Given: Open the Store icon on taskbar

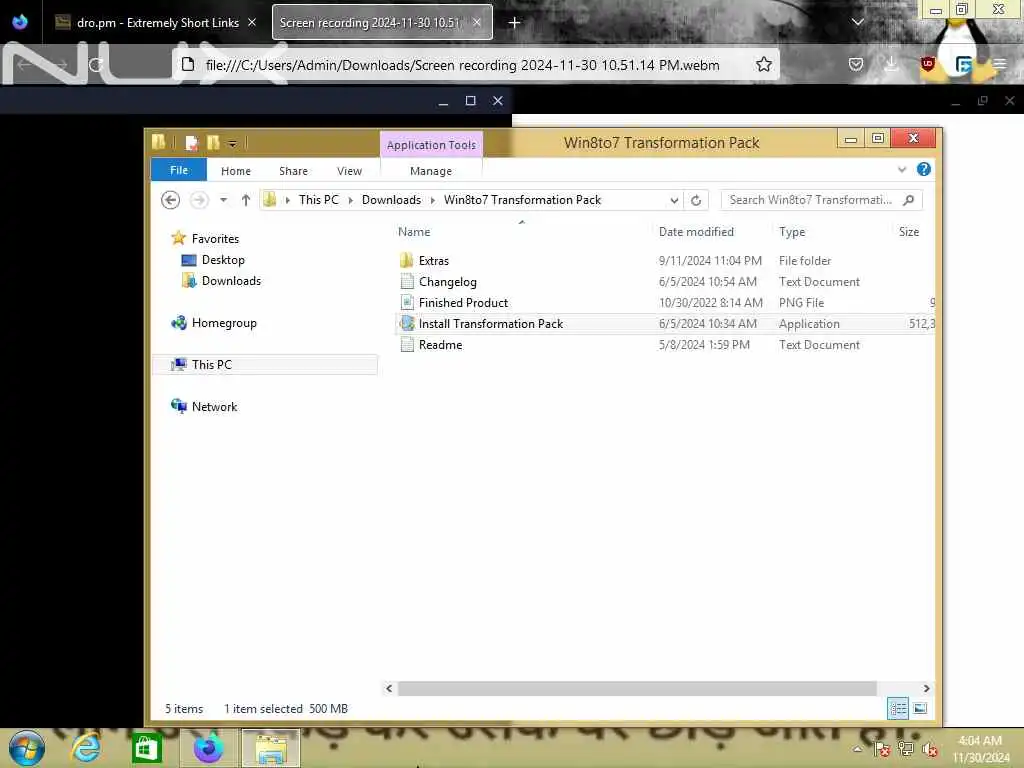Looking at the screenshot, I should [146, 748].
